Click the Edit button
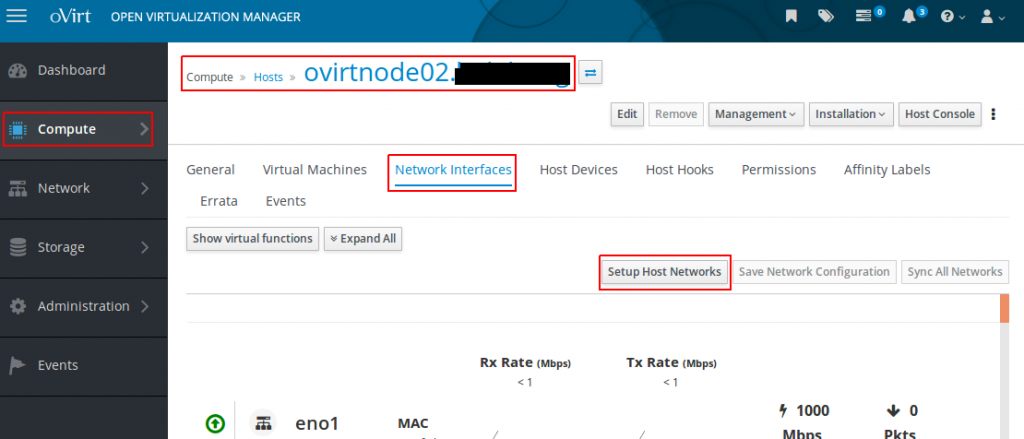Screen dimensions: 1024x439 (627, 114)
